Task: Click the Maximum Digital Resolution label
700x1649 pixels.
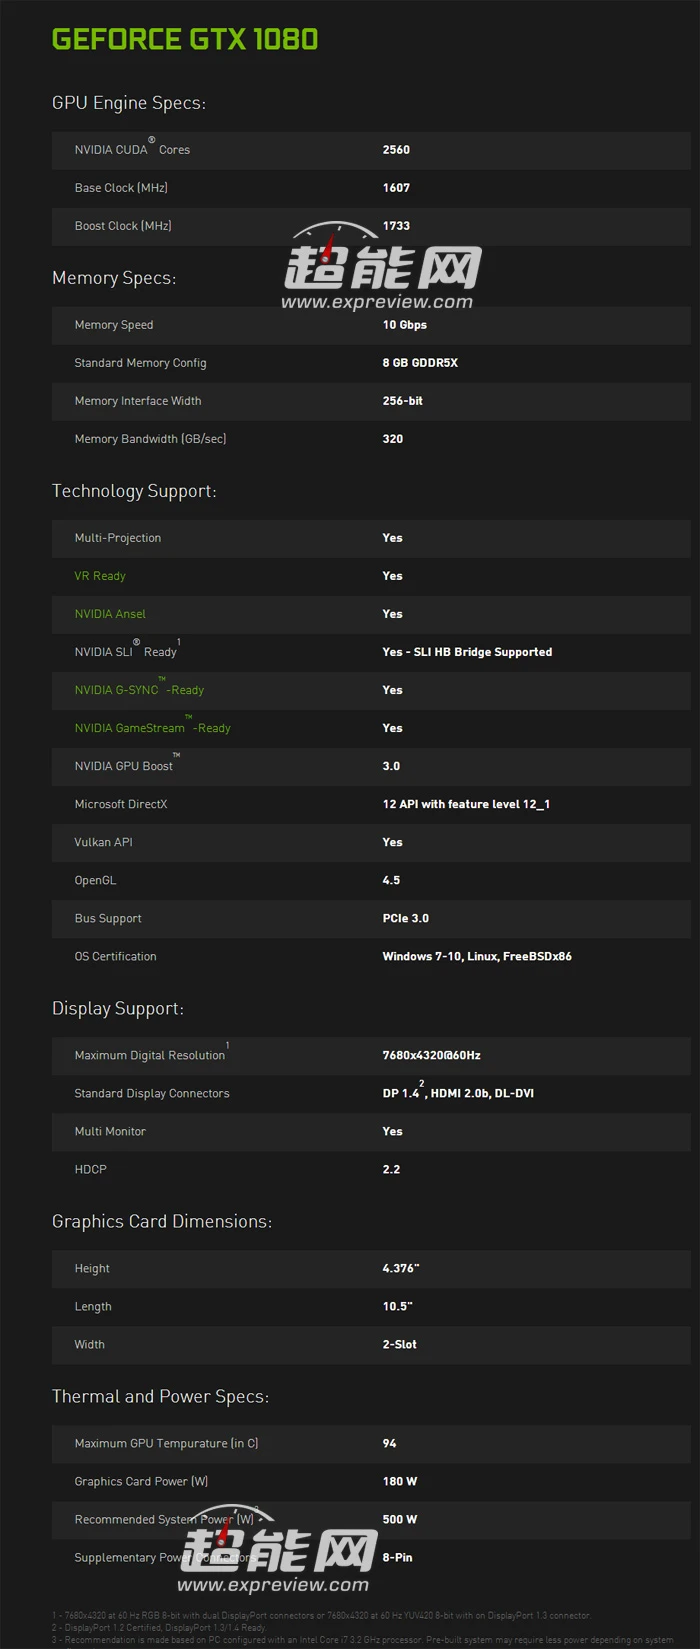Action: click(151, 1053)
